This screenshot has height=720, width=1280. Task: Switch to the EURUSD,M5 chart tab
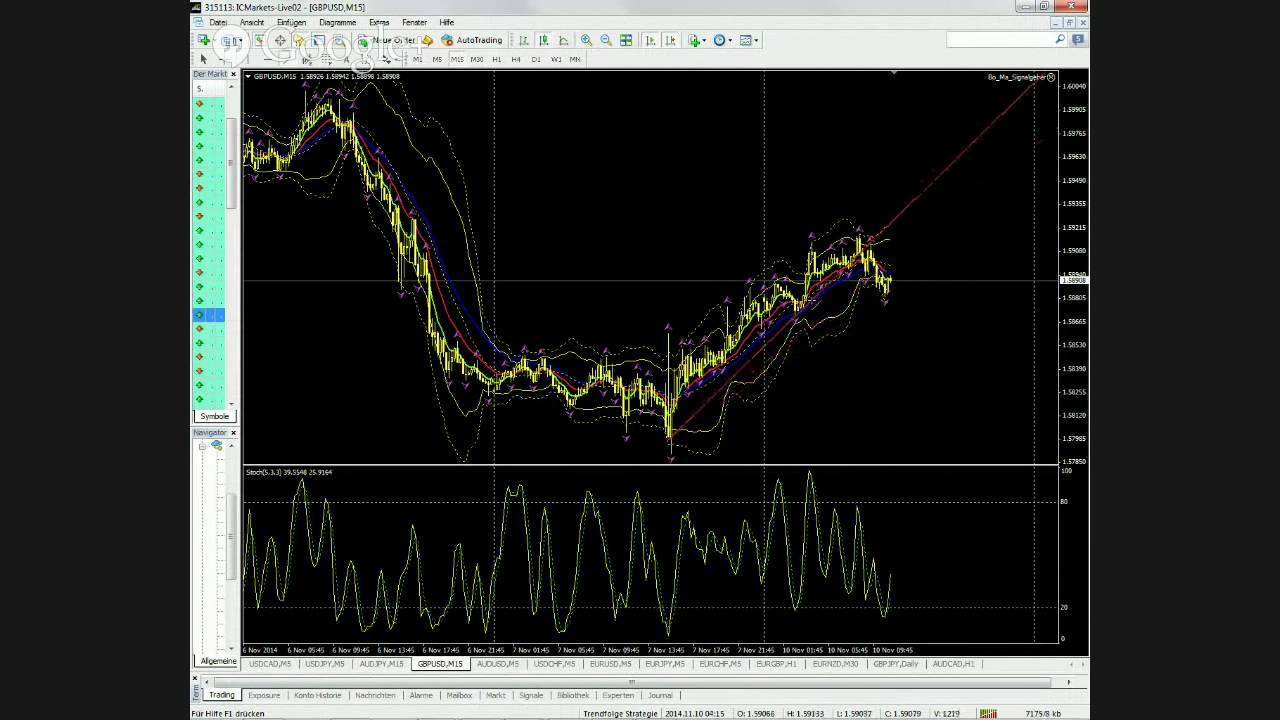tap(610, 664)
